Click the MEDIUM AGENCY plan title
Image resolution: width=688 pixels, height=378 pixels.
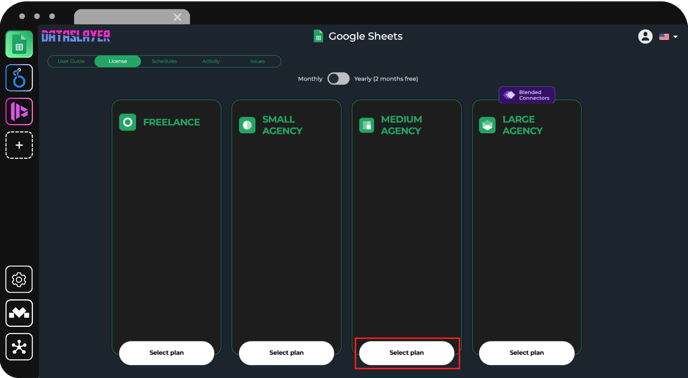point(401,125)
